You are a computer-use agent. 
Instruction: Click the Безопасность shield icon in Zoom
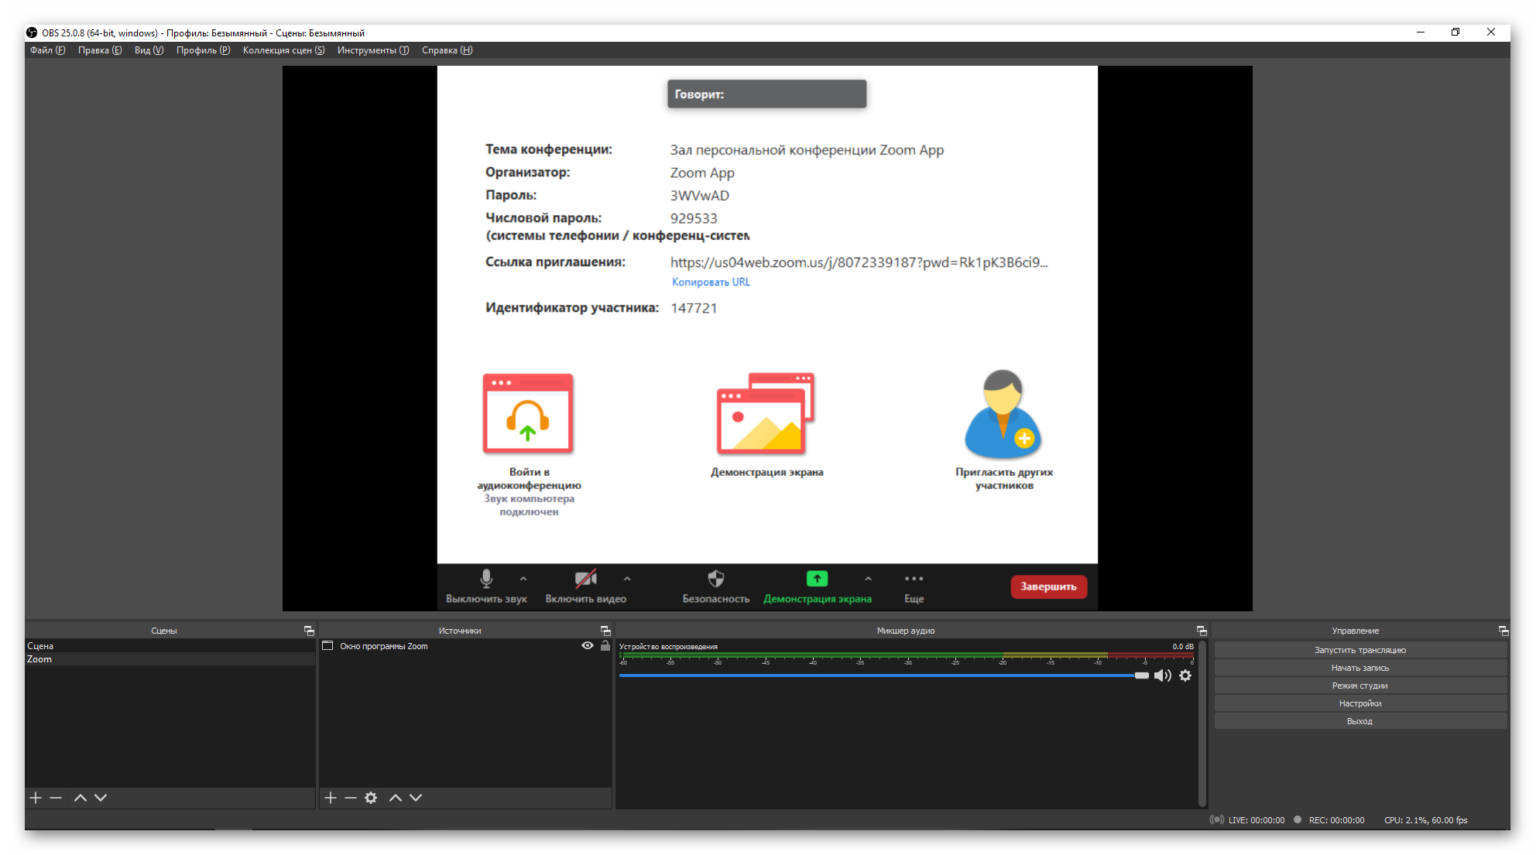(x=716, y=579)
